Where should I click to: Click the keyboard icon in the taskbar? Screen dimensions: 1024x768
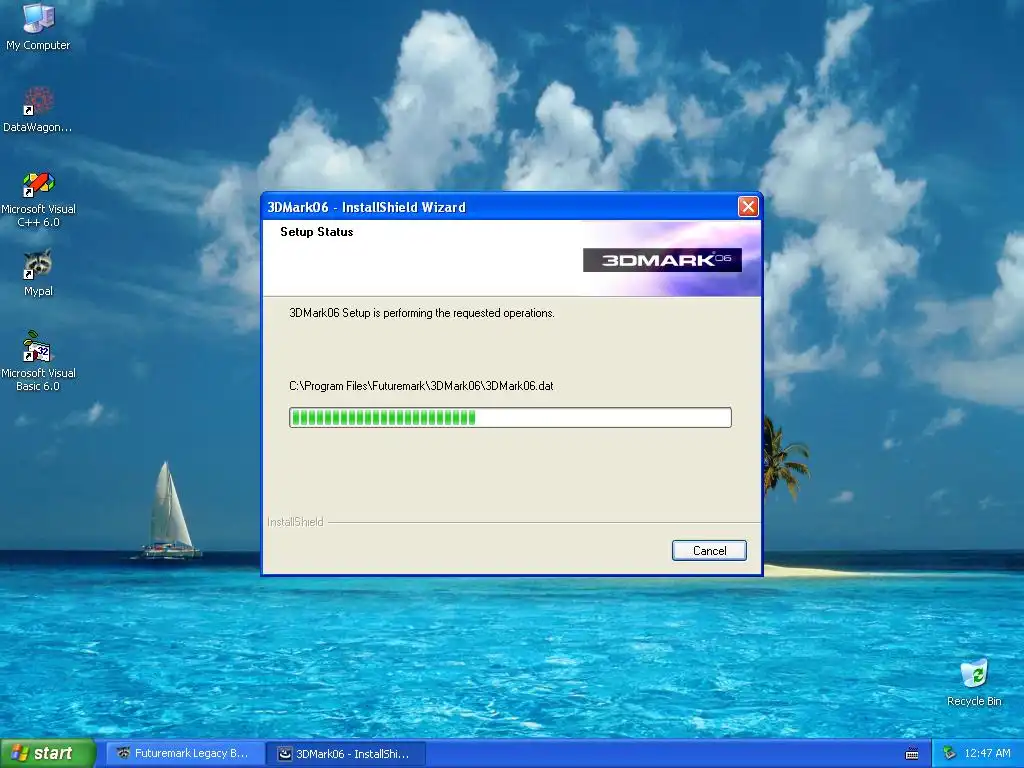pyautogui.click(x=912, y=754)
